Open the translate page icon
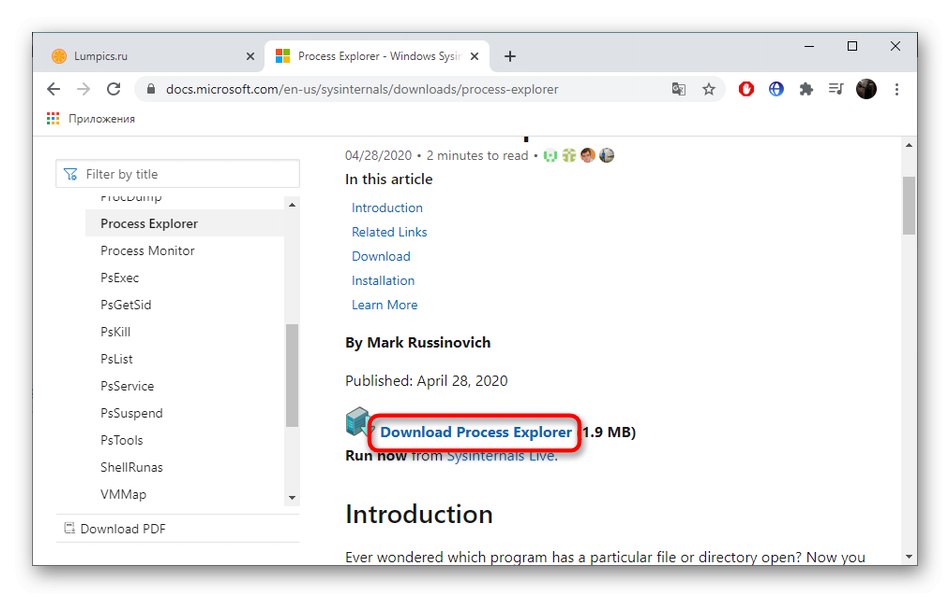 [x=679, y=89]
